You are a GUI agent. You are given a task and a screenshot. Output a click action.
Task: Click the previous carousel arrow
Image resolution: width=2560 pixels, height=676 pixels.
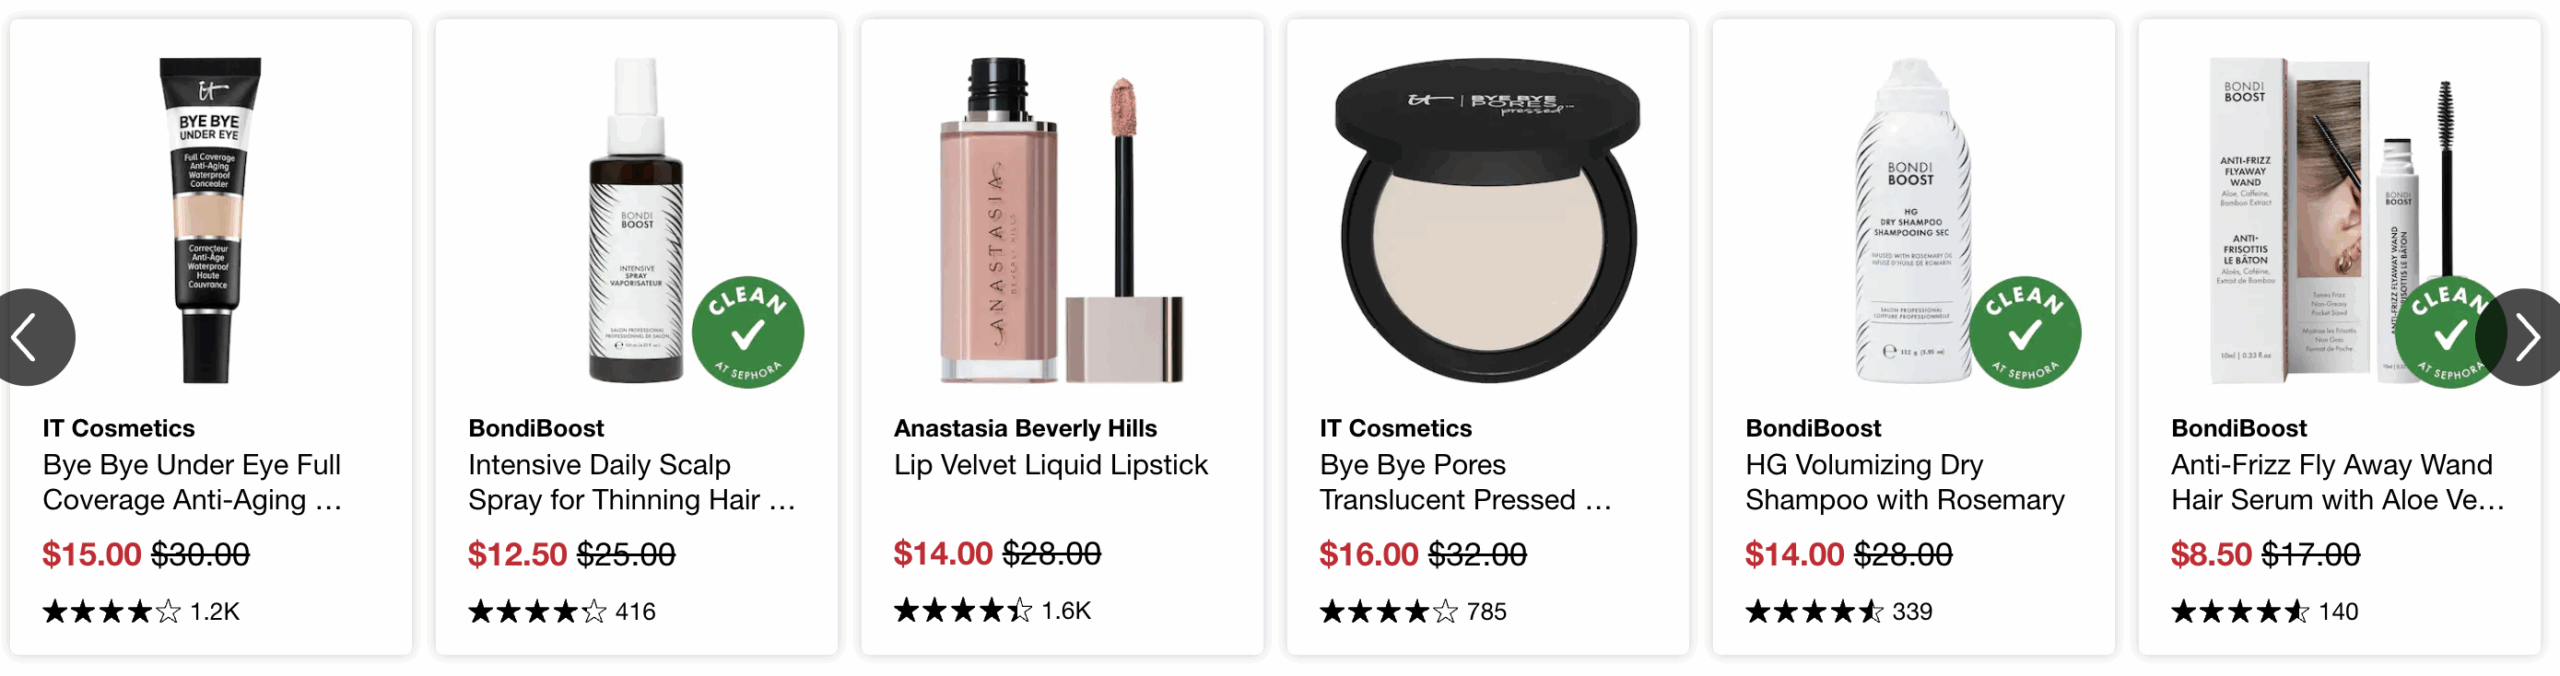click(x=30, y=337)
